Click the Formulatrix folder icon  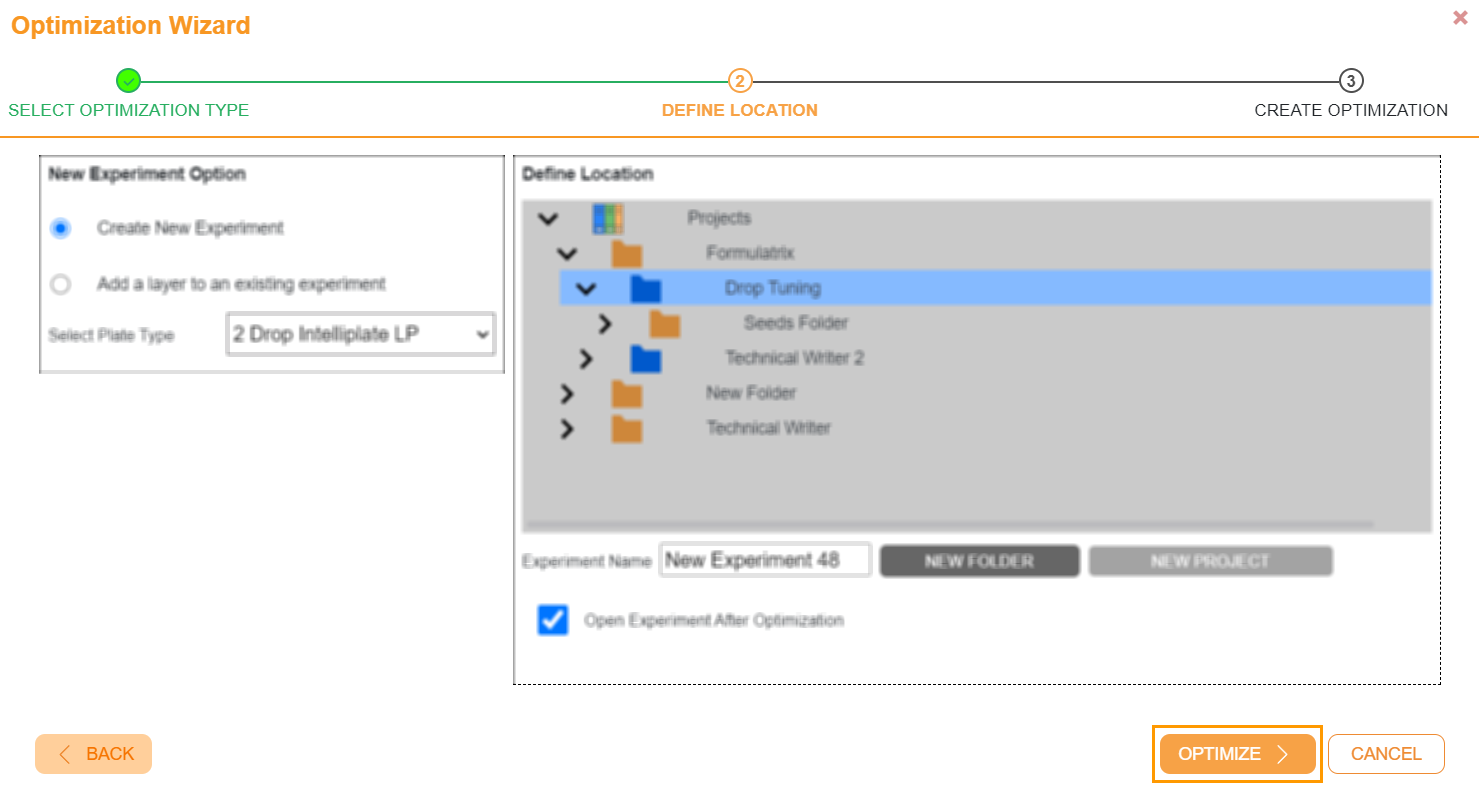tap(627, 254)
